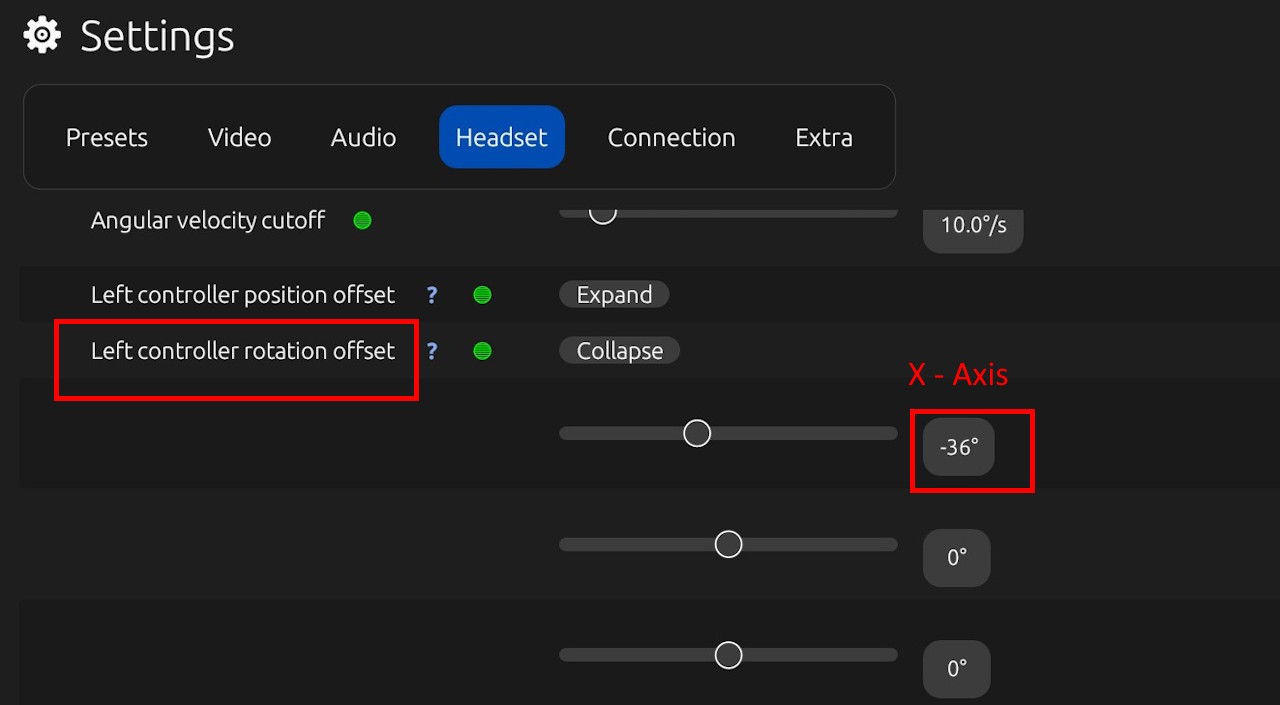Open help for Left controller position offset
This screenshot has width=1280, height=705.
[432, 295]
